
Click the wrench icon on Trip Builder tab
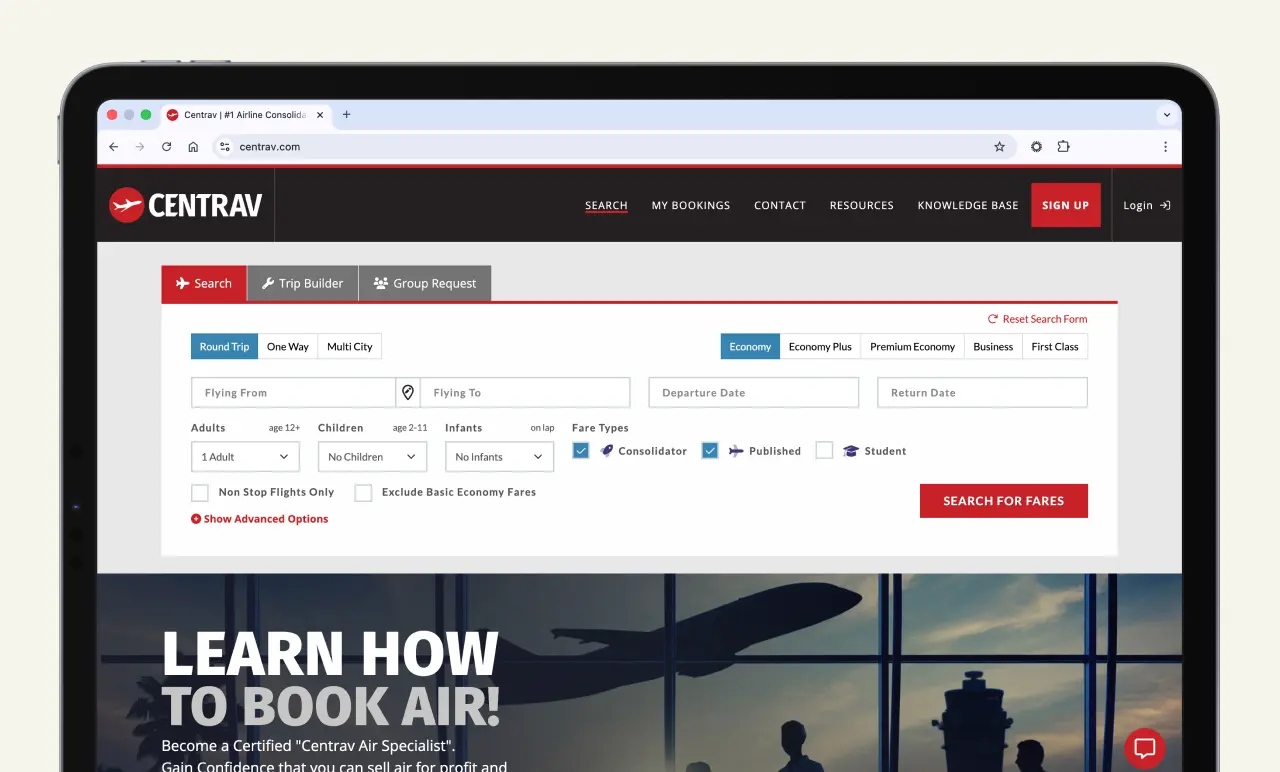click(267, 283)
